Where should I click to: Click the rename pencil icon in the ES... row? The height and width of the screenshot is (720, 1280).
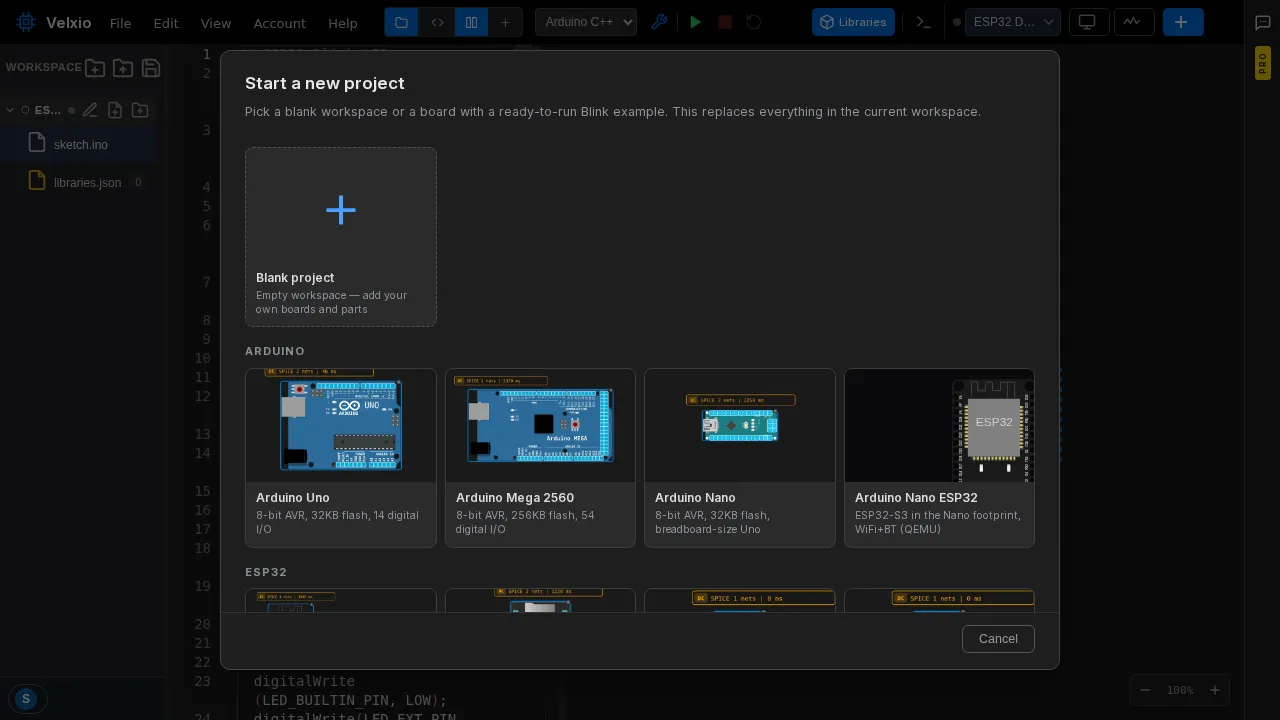click(x=90, y=110)
